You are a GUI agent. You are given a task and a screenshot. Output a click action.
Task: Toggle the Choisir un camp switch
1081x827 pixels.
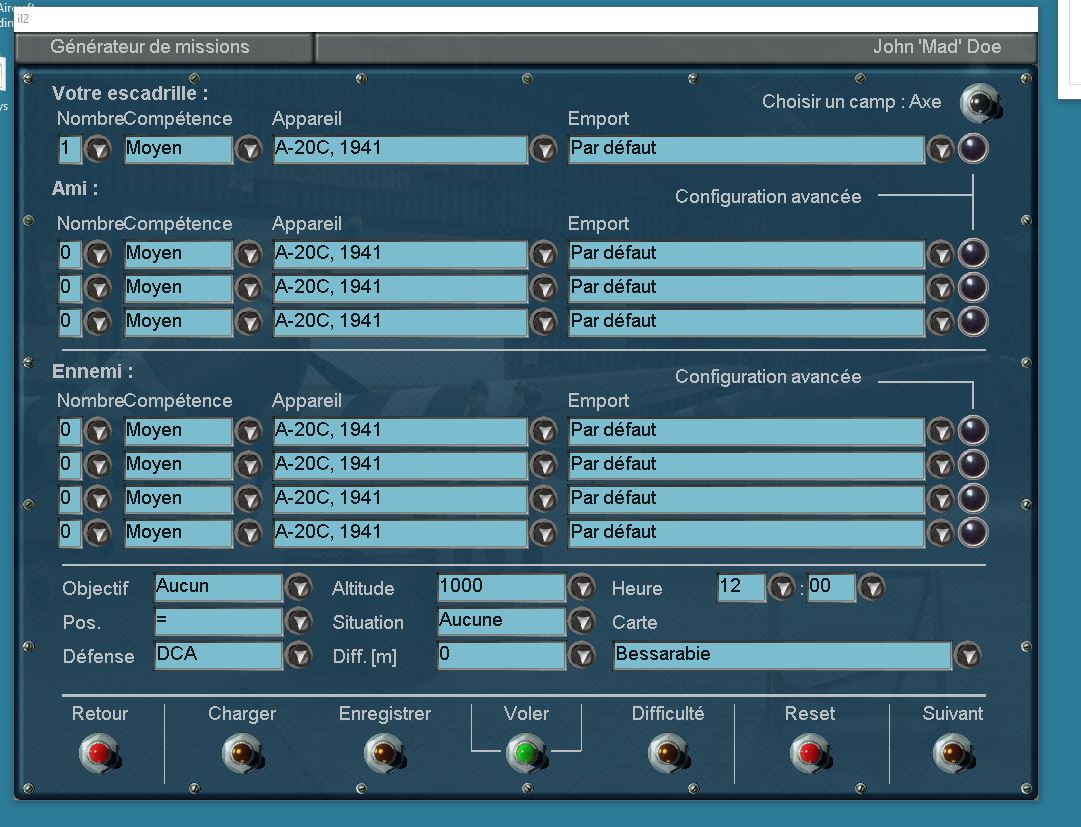click(980, 103)
